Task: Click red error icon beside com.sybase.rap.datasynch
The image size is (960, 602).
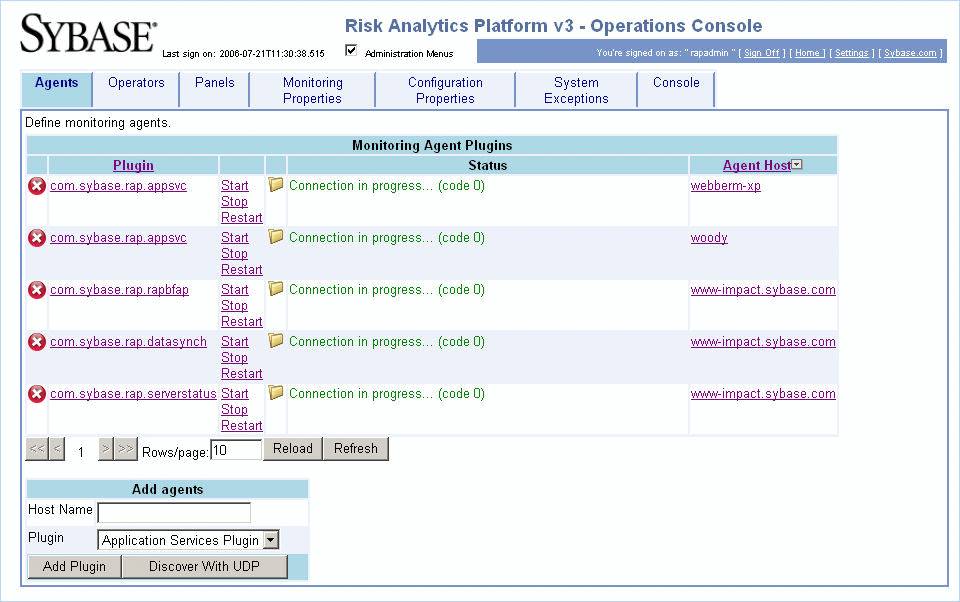Action: coord(37,342)
